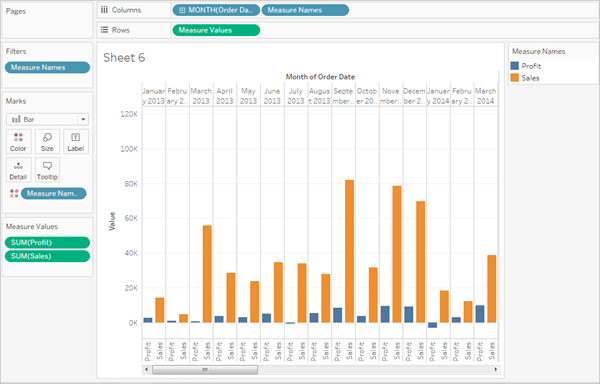Click the Profit blue legend swatch
600x384 pixels.
click(x=515, y=66)
